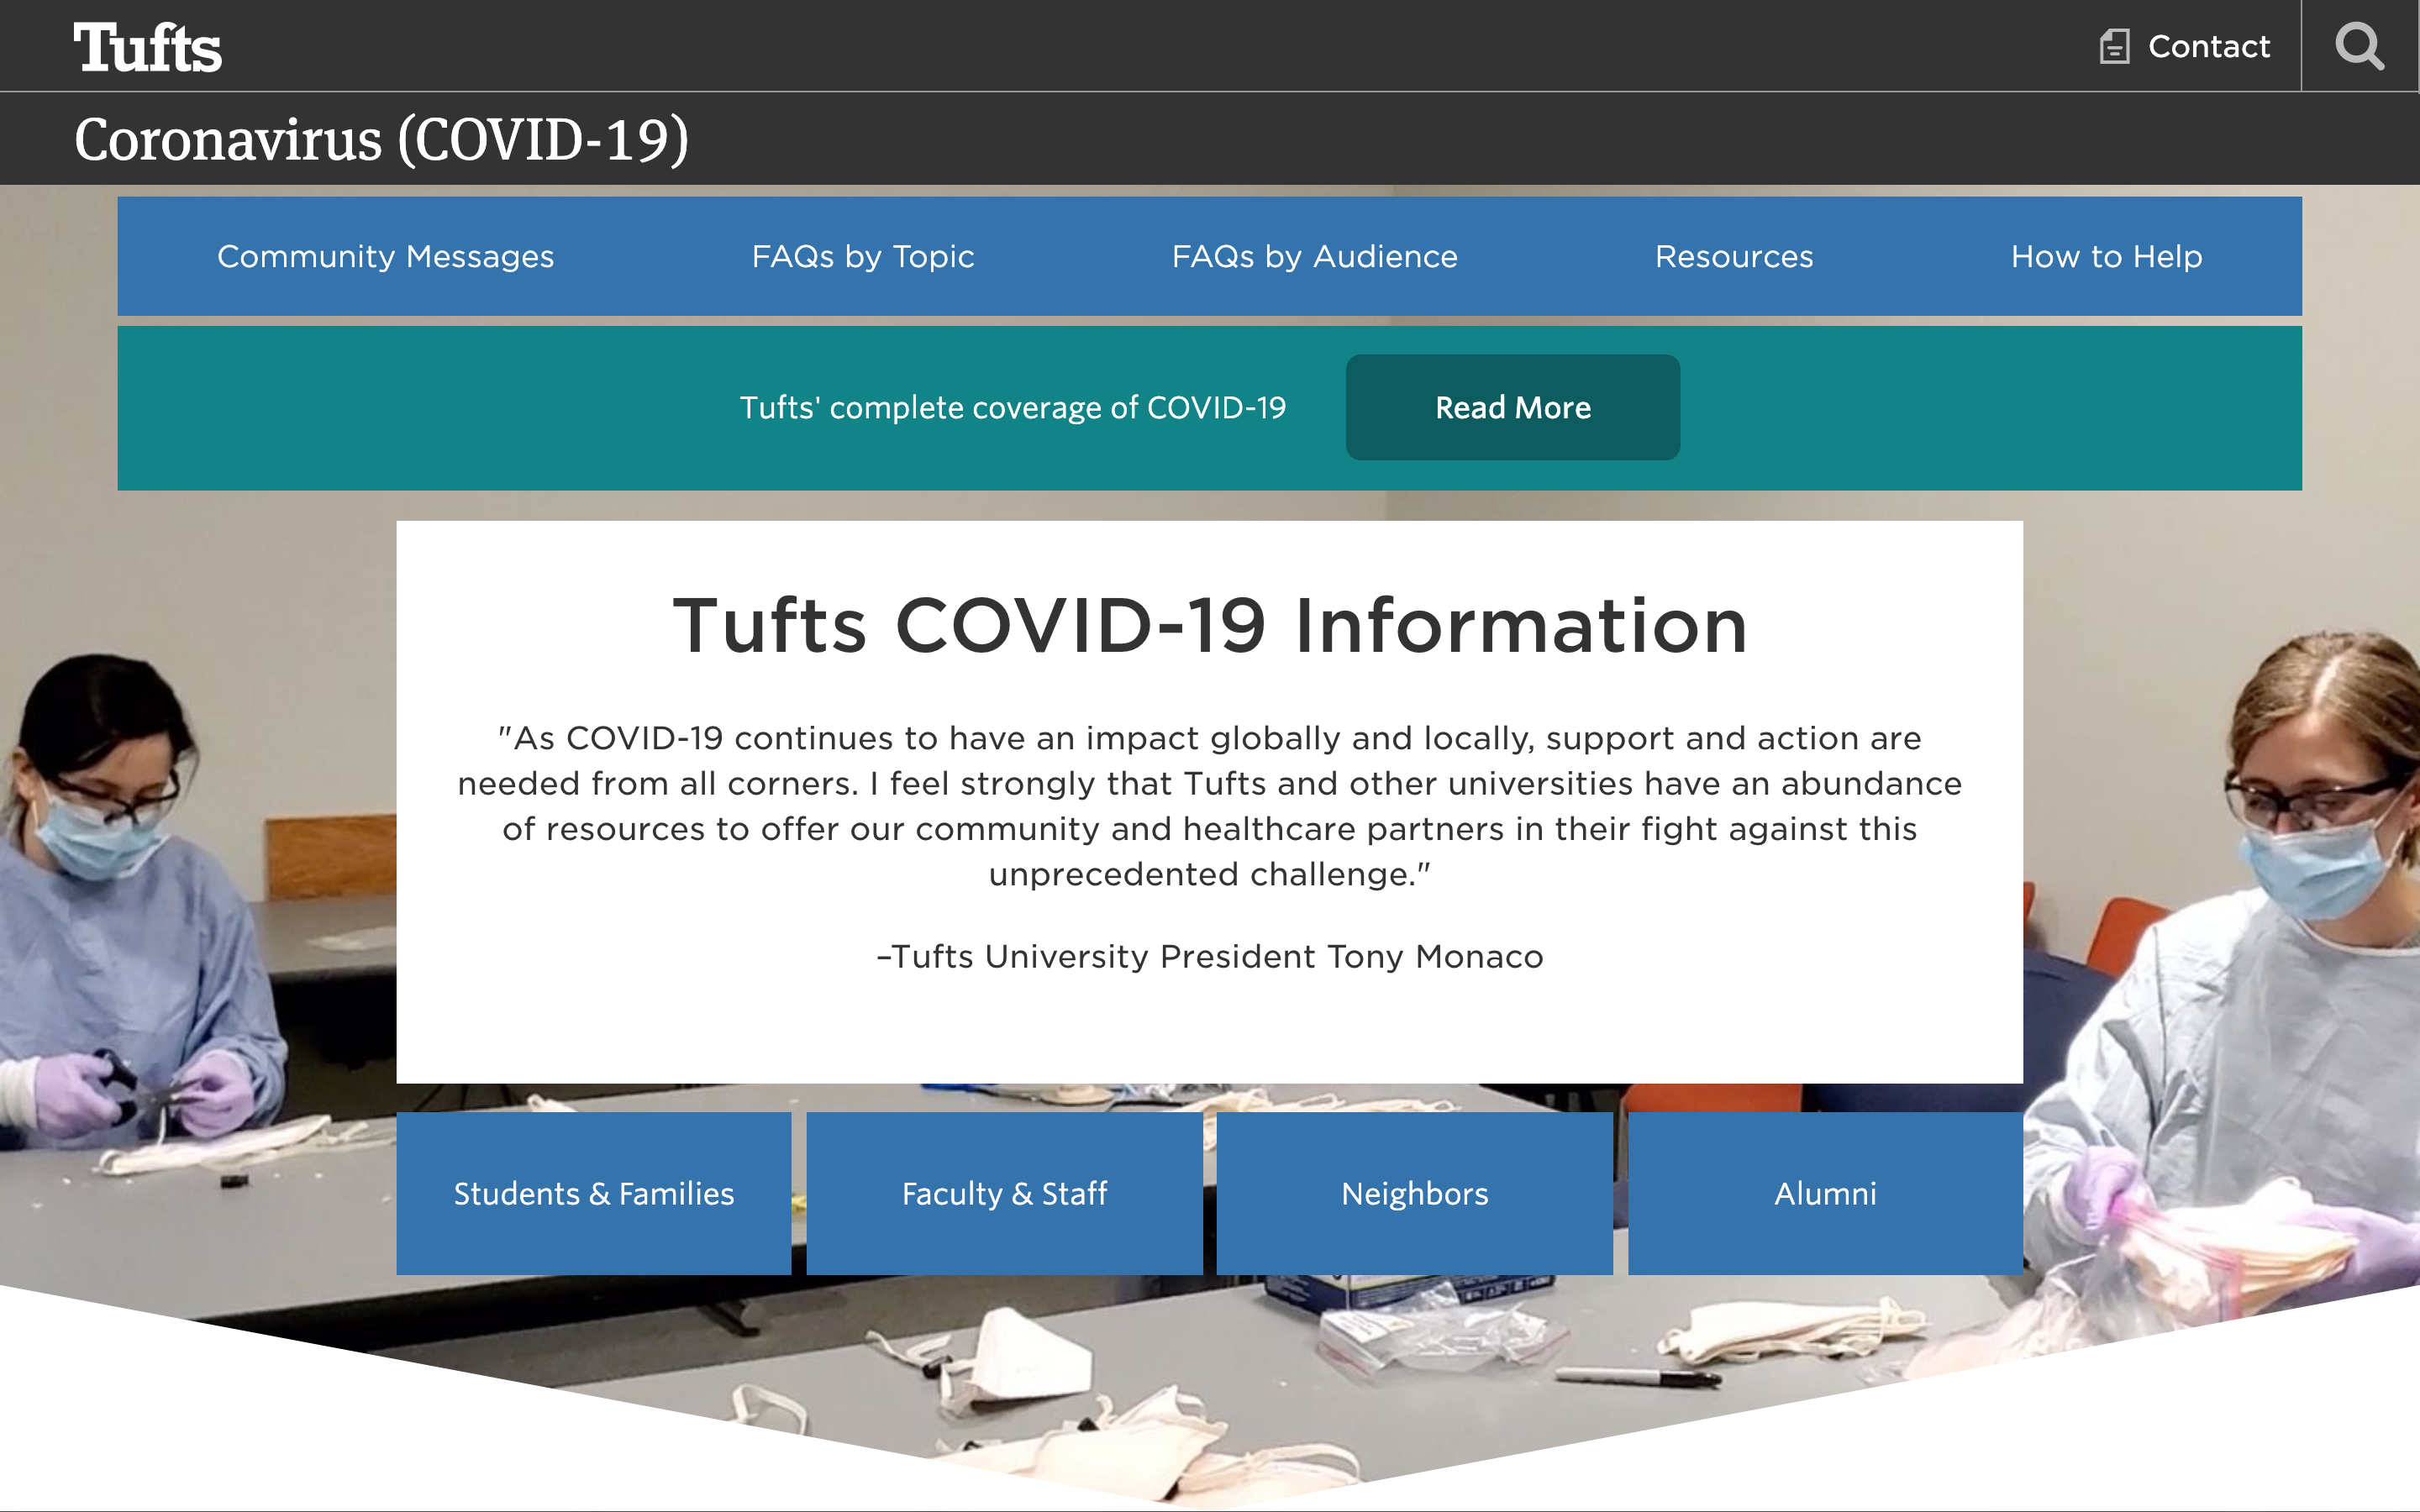Click the Read More button
Viewport: 2420px width, 1512px height.
1512,407
